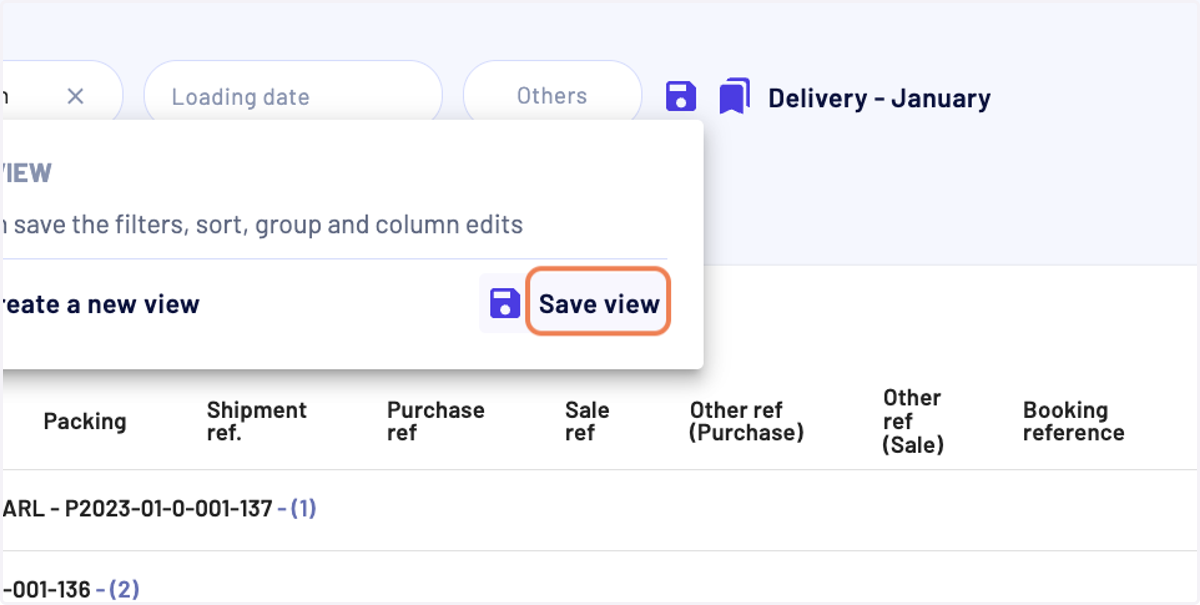
Task: Open the Loading date filter field
Action: [293, 97]
